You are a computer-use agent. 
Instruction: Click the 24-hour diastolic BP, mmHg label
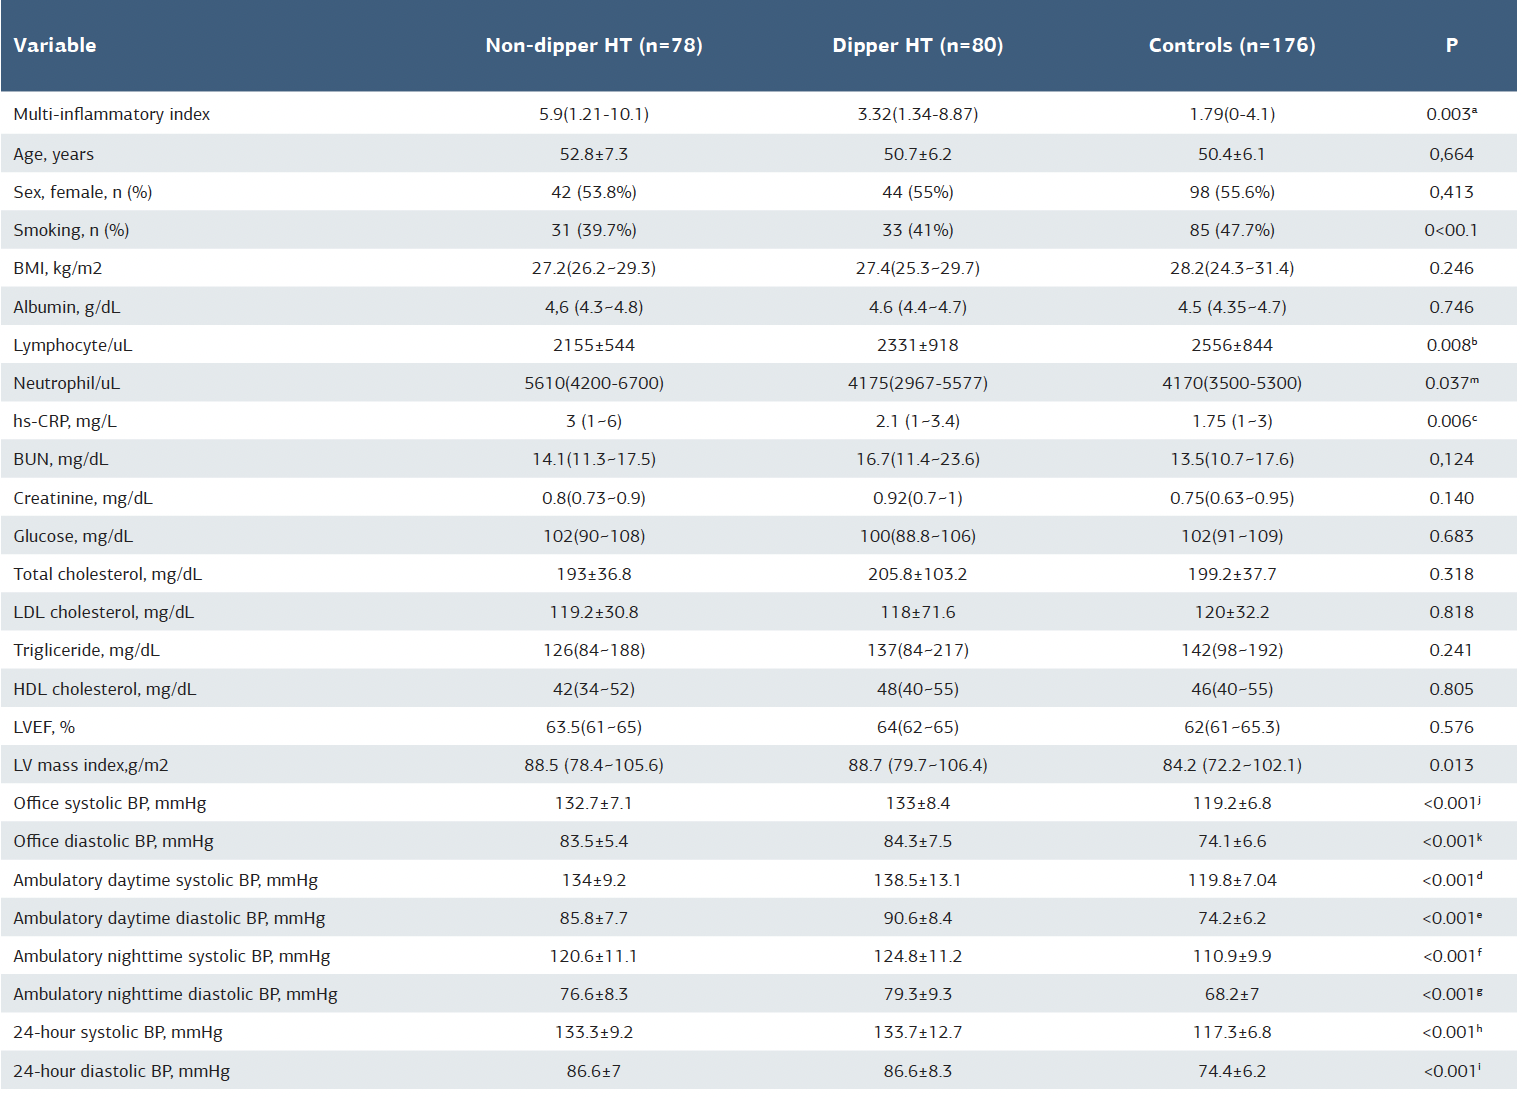pos(122,1071)
